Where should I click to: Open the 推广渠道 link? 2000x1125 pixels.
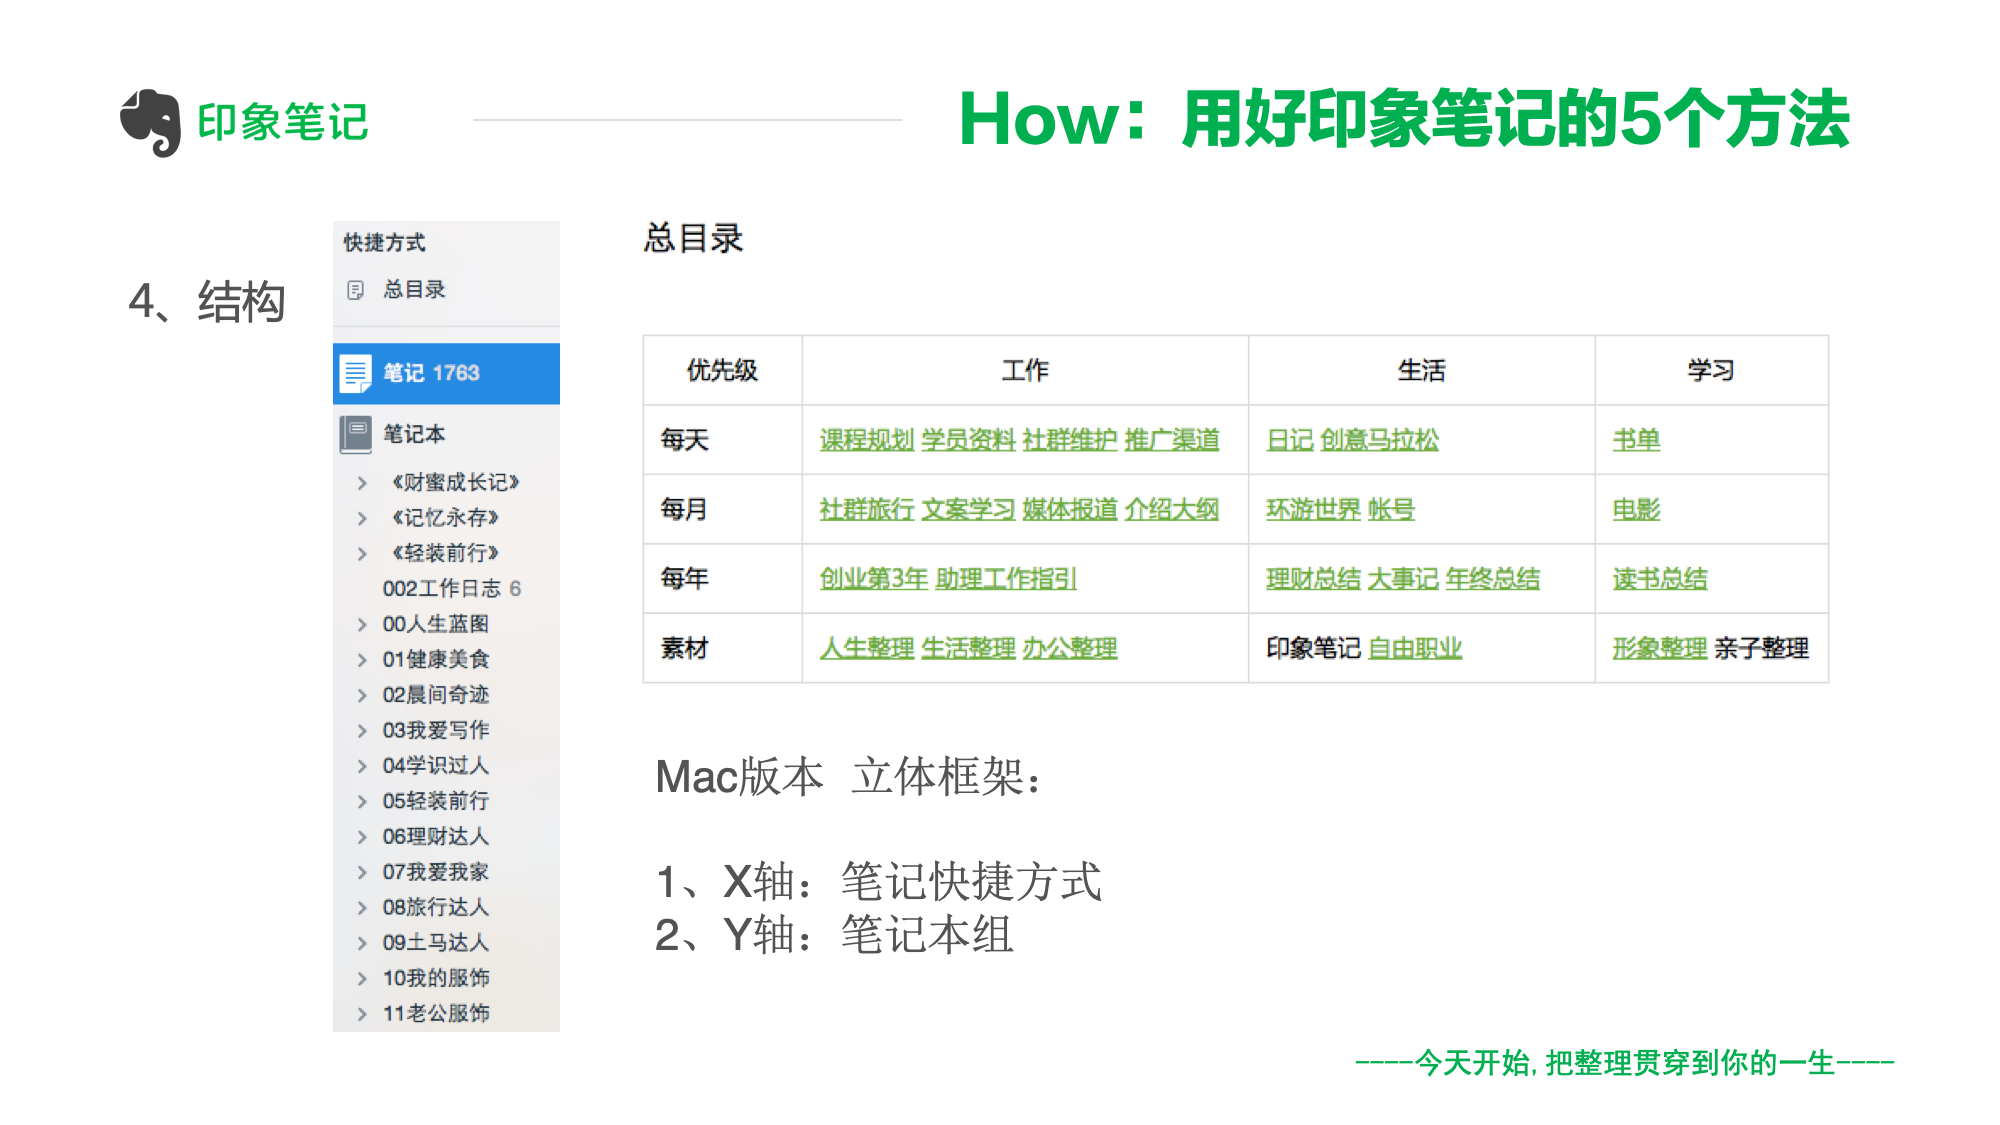1172,440
